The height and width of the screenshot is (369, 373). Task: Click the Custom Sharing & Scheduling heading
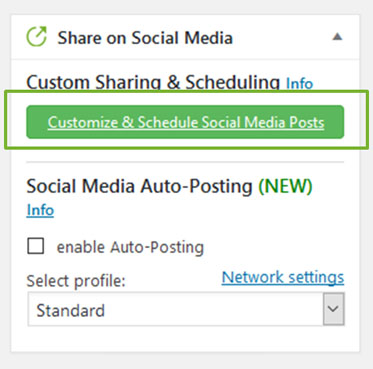(153, 82)
